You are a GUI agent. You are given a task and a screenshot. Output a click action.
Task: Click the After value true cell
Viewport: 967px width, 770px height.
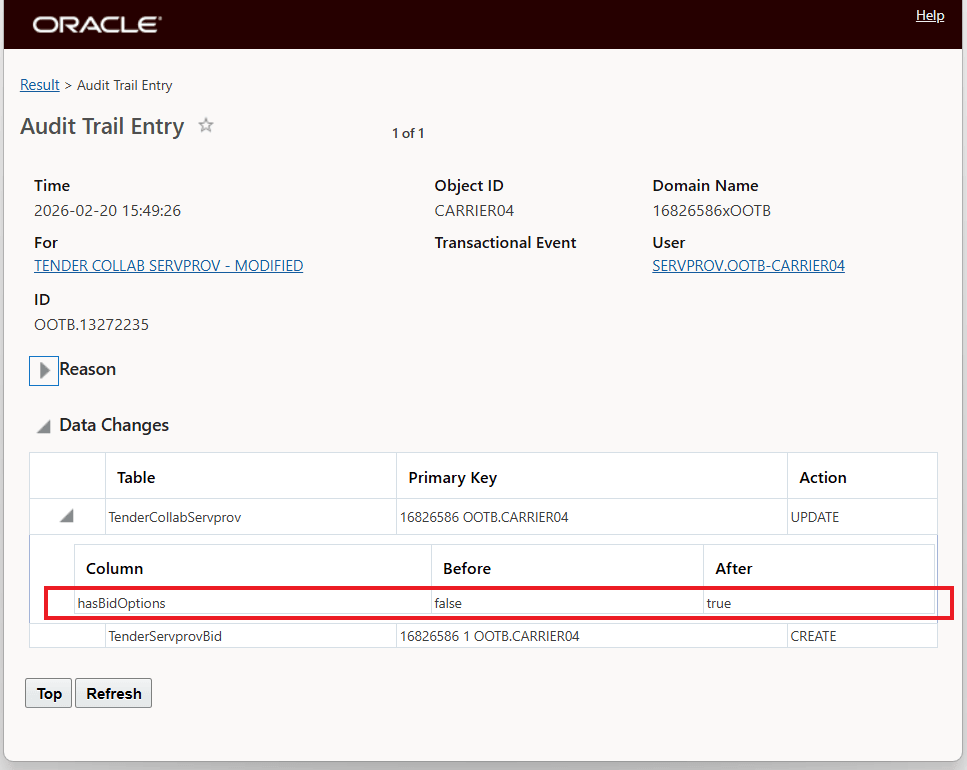719,603
